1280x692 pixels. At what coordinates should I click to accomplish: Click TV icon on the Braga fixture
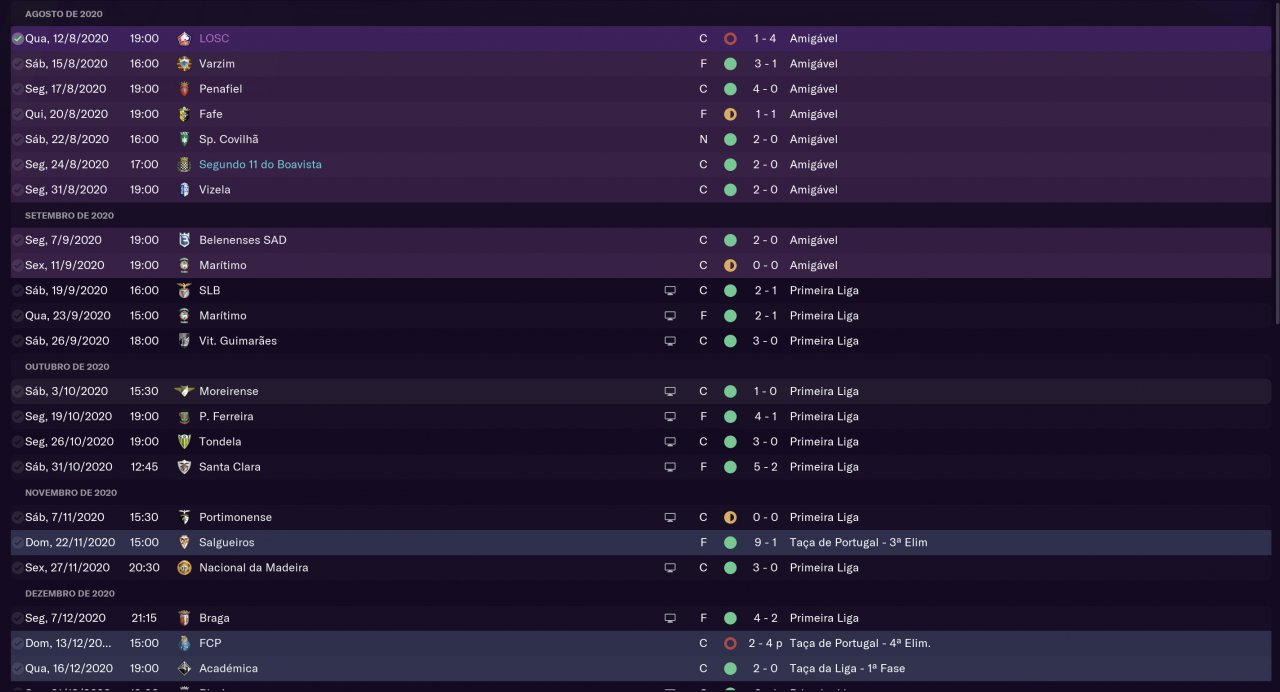[670, 618]
